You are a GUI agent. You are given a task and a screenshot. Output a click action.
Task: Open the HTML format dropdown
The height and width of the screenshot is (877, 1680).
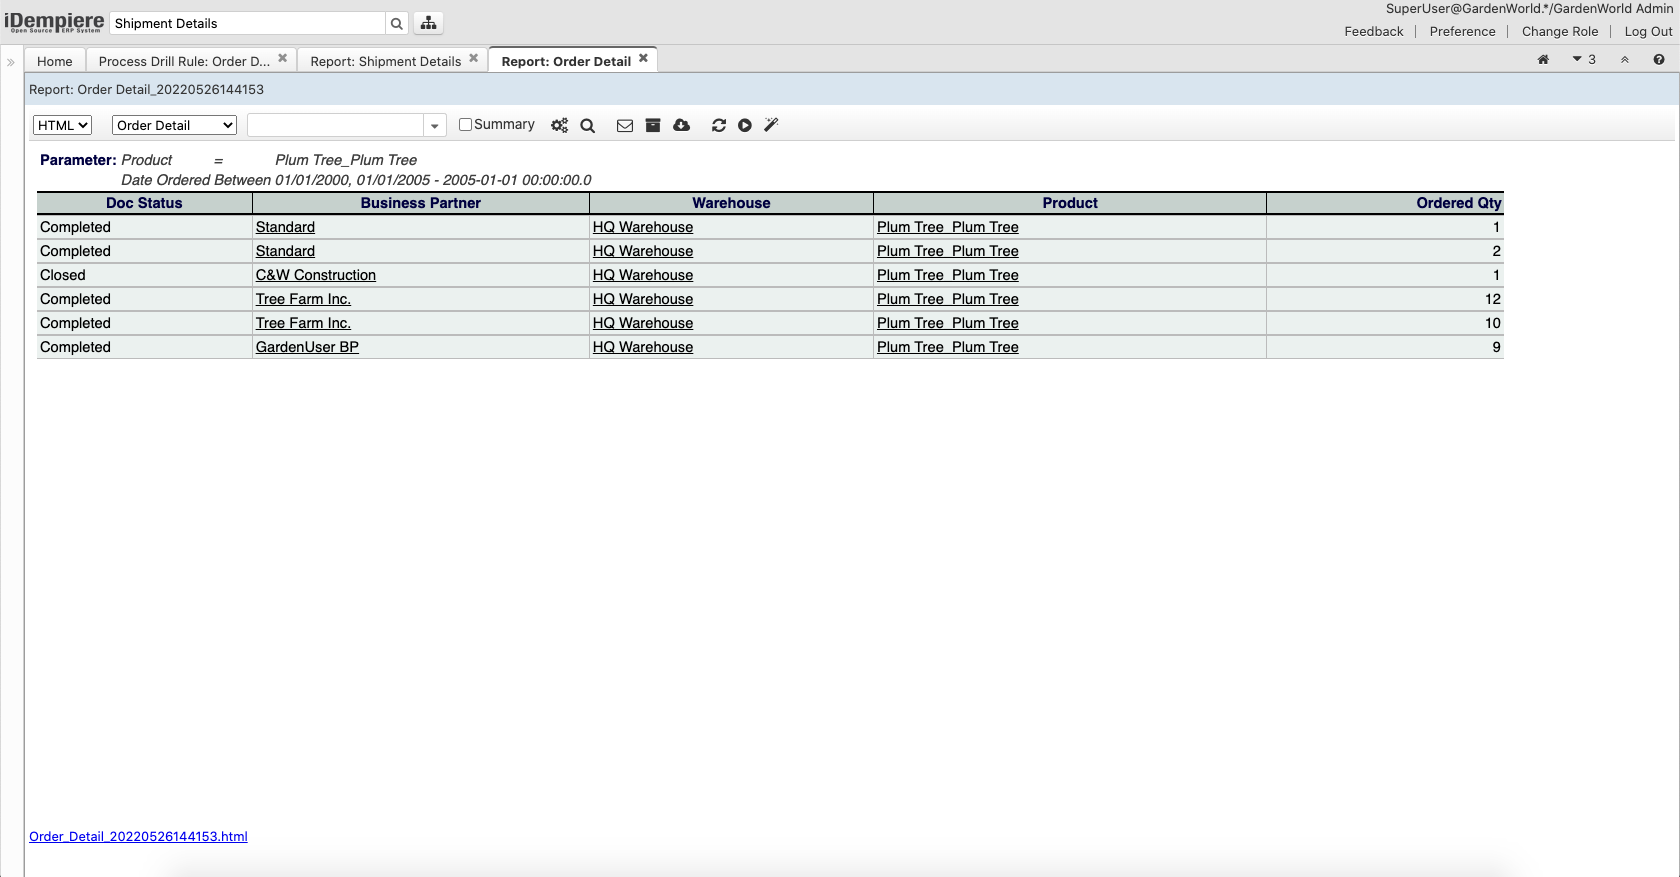63,125
